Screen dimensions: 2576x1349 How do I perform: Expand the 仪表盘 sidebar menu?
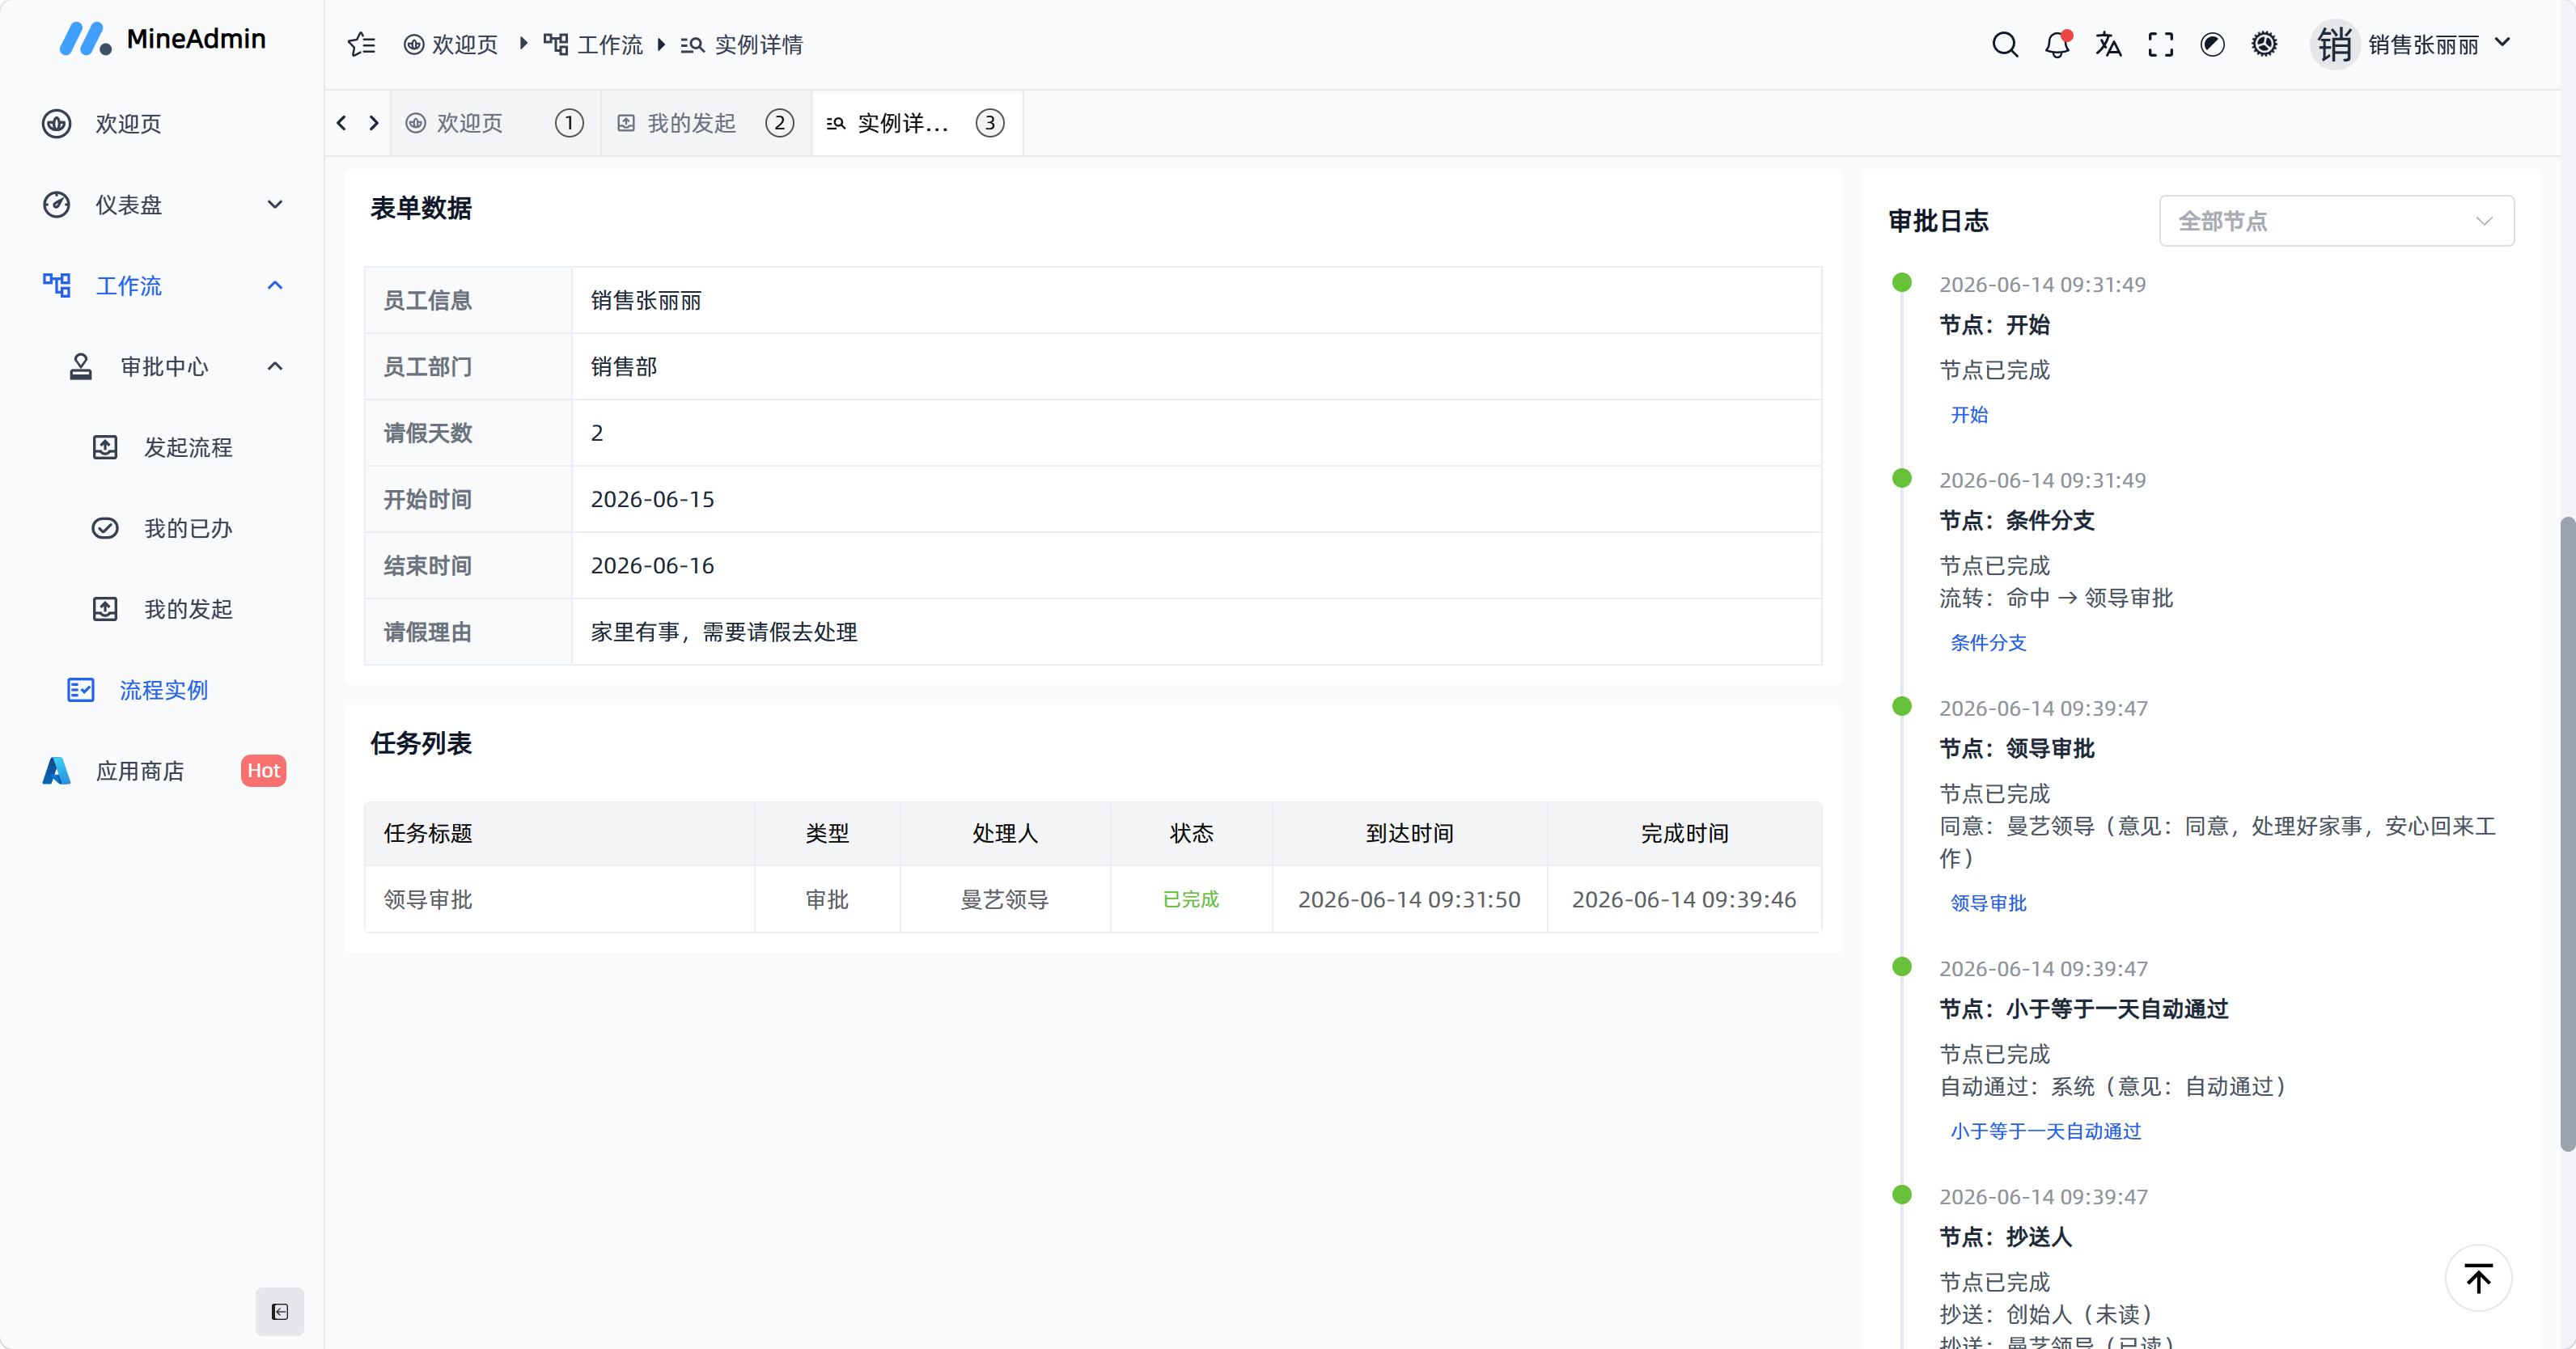coord(162,205)
